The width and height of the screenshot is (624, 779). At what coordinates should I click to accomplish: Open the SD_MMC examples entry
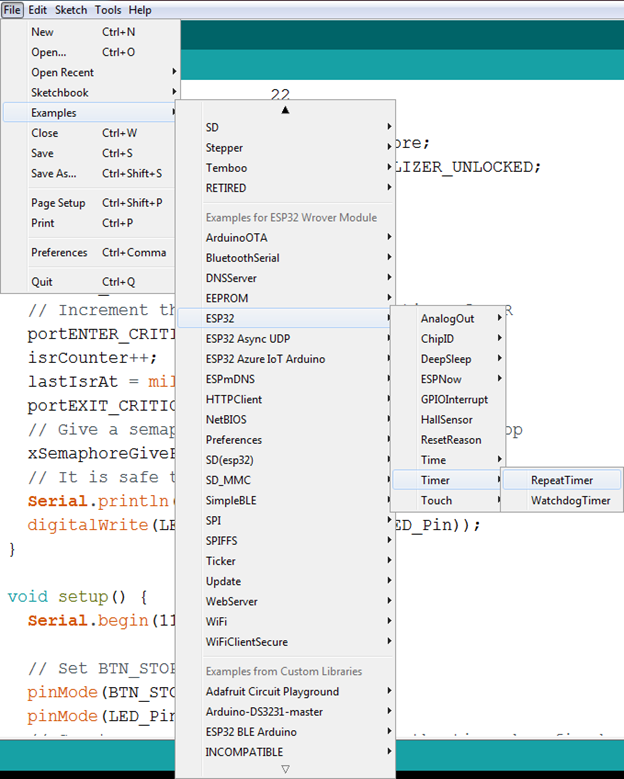(285, 480)
